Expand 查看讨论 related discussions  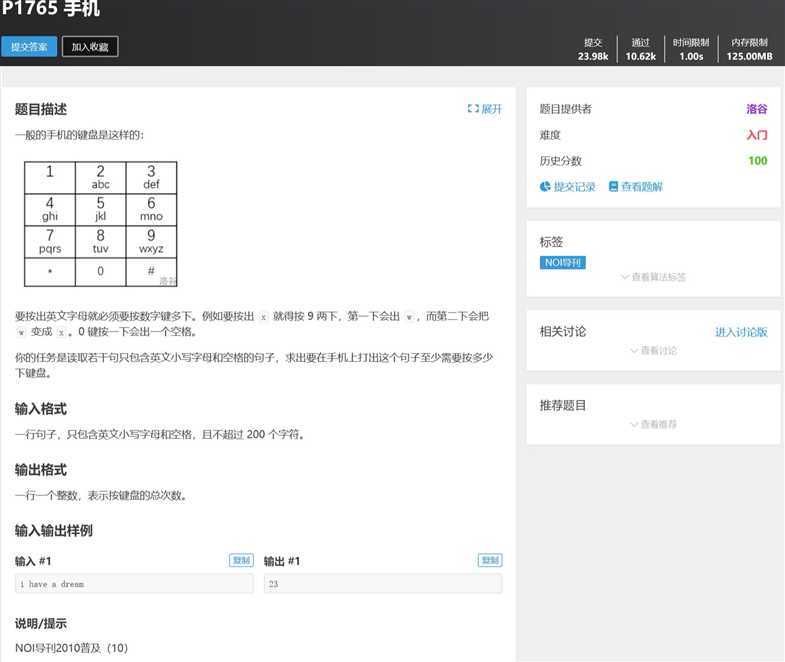(653, 351)
